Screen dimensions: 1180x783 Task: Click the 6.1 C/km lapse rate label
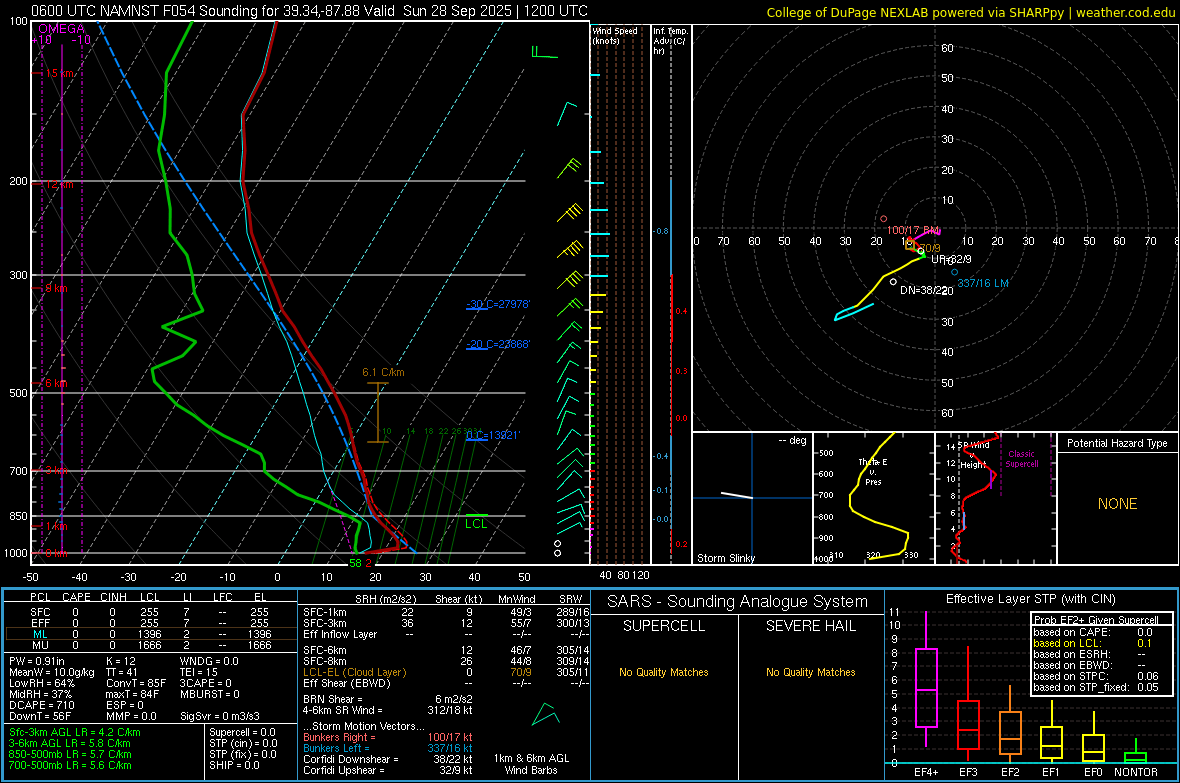click(383, 372)
